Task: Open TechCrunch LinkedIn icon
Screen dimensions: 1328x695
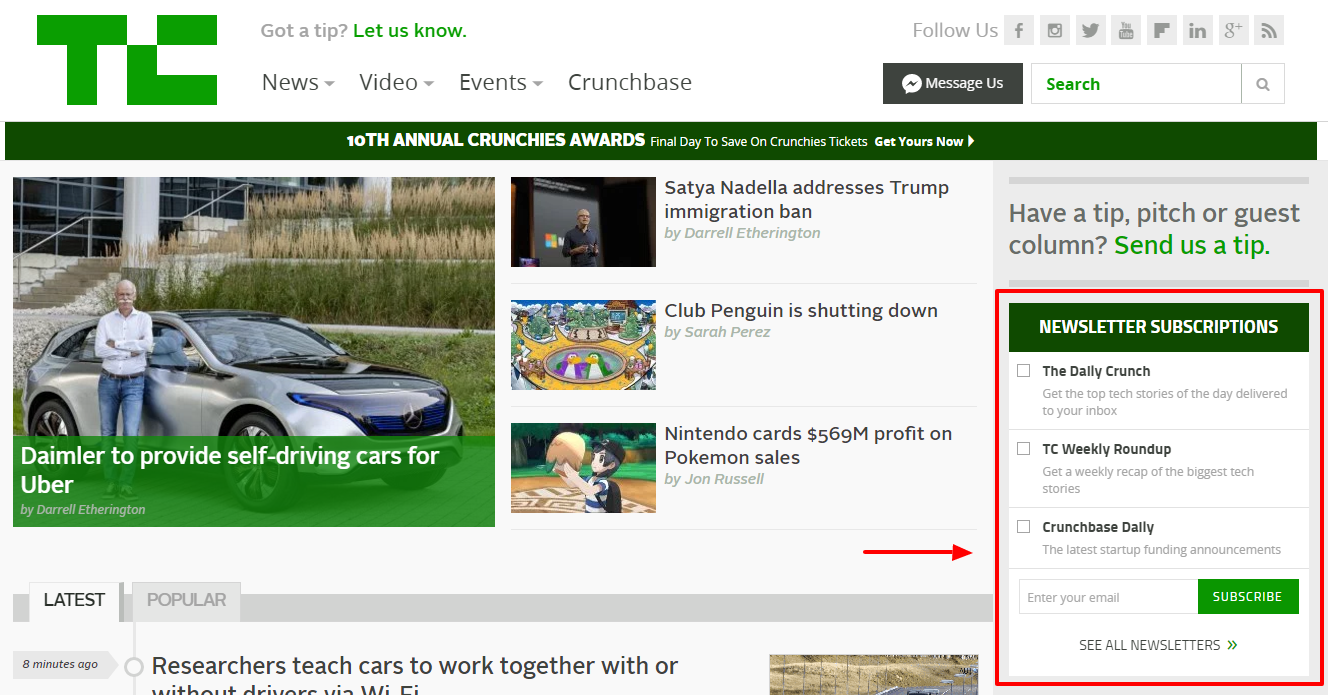Action: coord(1197,30)
